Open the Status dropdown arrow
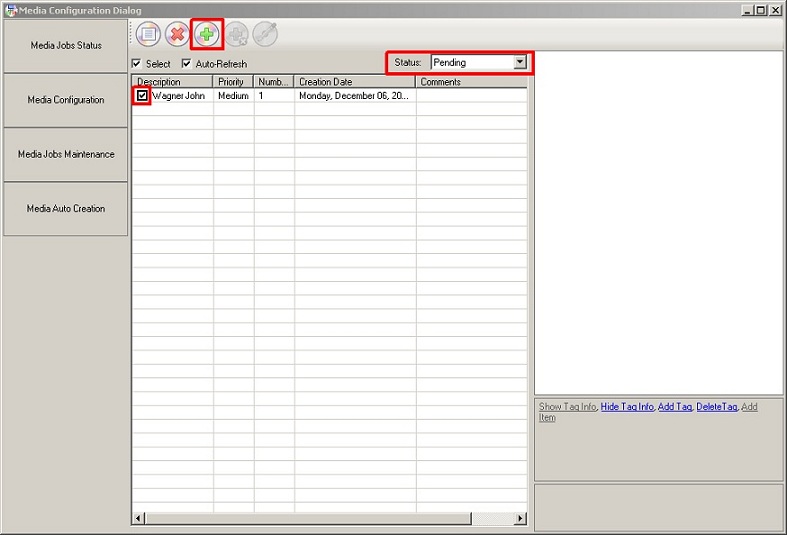787x535 pixels. (520, 62)
